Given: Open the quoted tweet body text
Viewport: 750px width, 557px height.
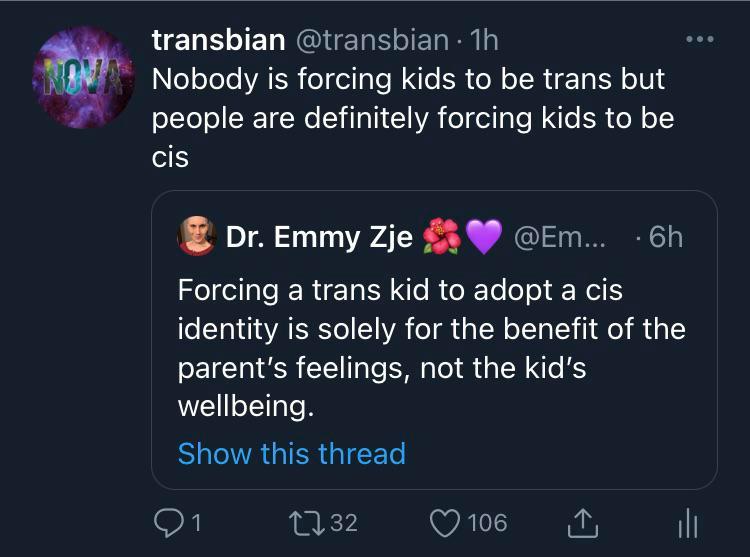Looking at the screenshot, I should click(x=430, y=349).
